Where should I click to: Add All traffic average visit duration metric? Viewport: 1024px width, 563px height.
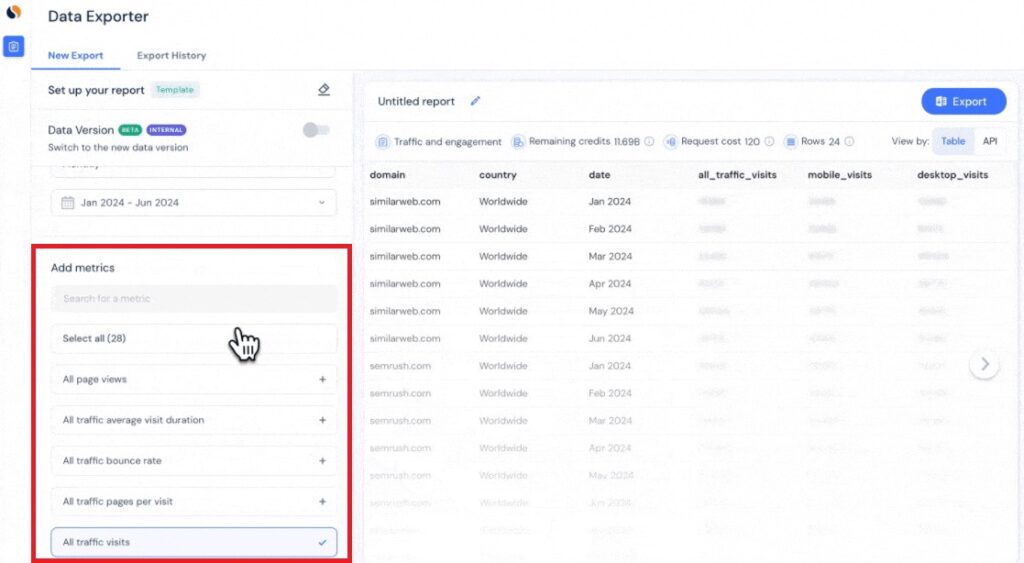pos(194,420)
